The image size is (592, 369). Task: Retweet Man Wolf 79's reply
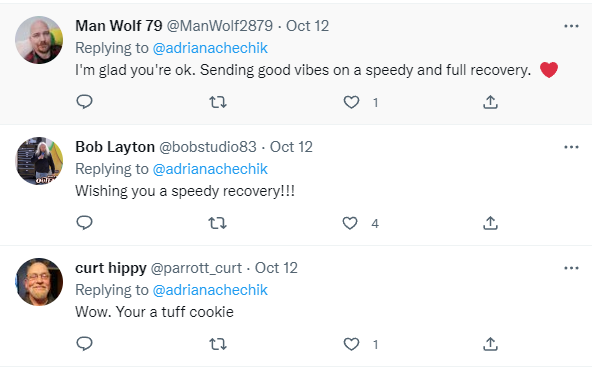pyautogui.click(x=218, y=102)
